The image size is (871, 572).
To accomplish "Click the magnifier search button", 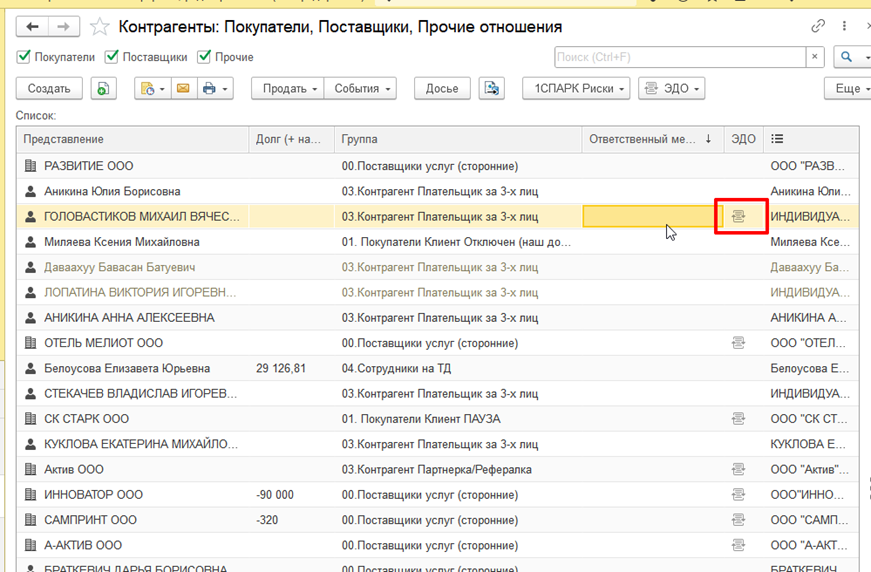I will pyautogui.click(x=846, y=57).
